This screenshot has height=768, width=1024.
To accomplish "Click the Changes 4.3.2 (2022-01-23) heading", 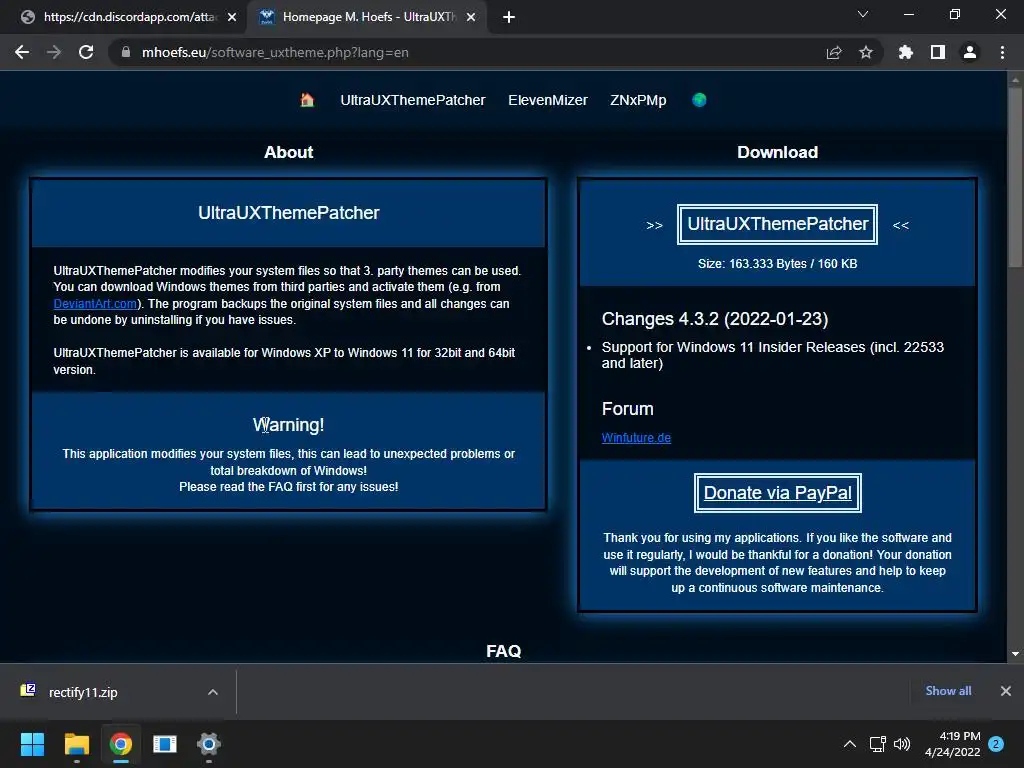I will click(x=715, y=319).
